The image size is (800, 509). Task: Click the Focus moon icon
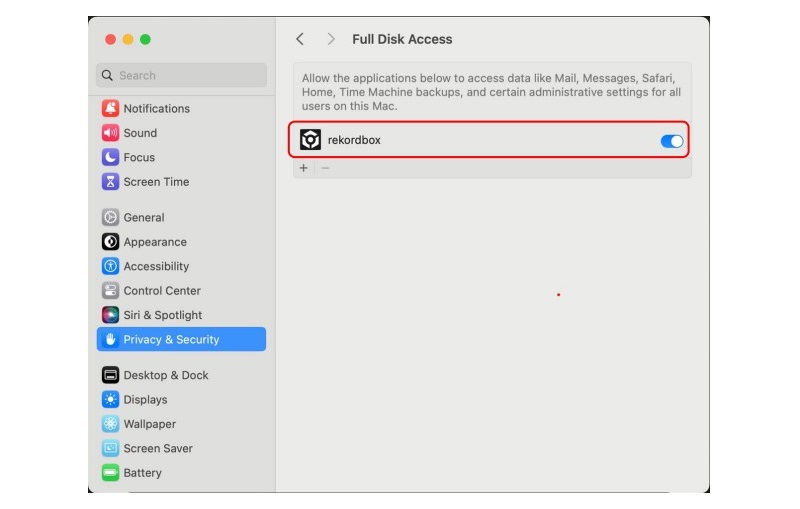[x=110, y=157]
